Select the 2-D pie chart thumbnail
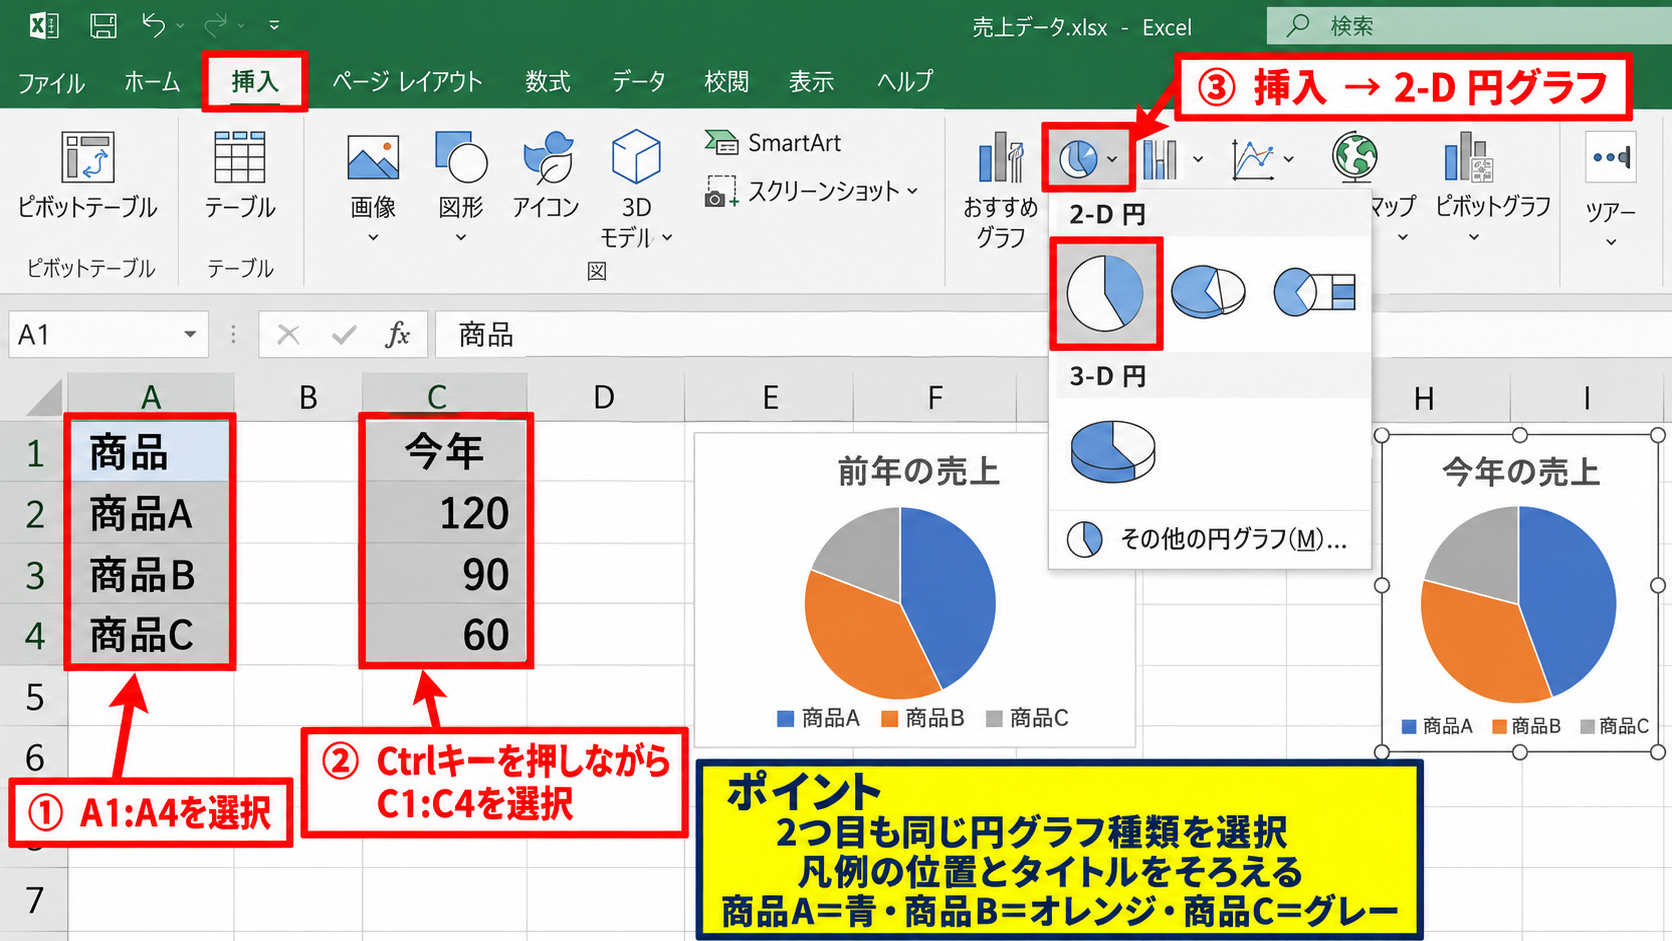This screenshot has width=1672, height=941. 1105,293
